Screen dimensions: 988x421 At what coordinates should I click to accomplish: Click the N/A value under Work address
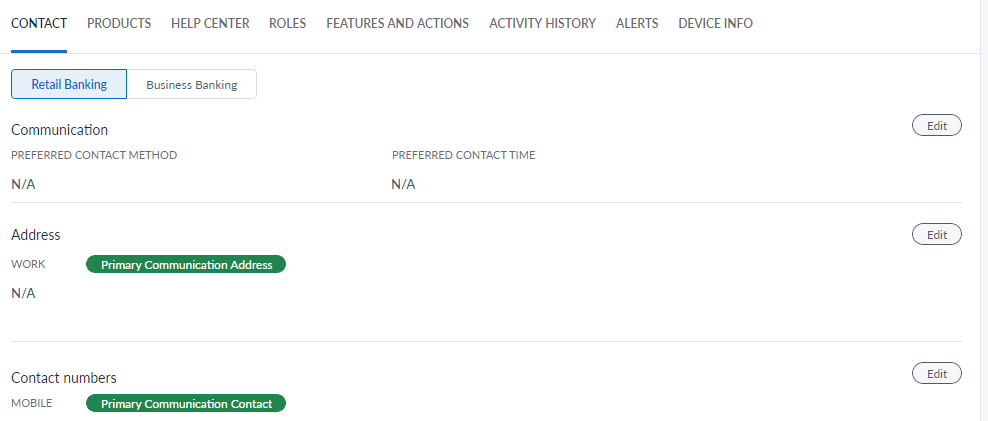pyautogui.click(x=23, y=294)
